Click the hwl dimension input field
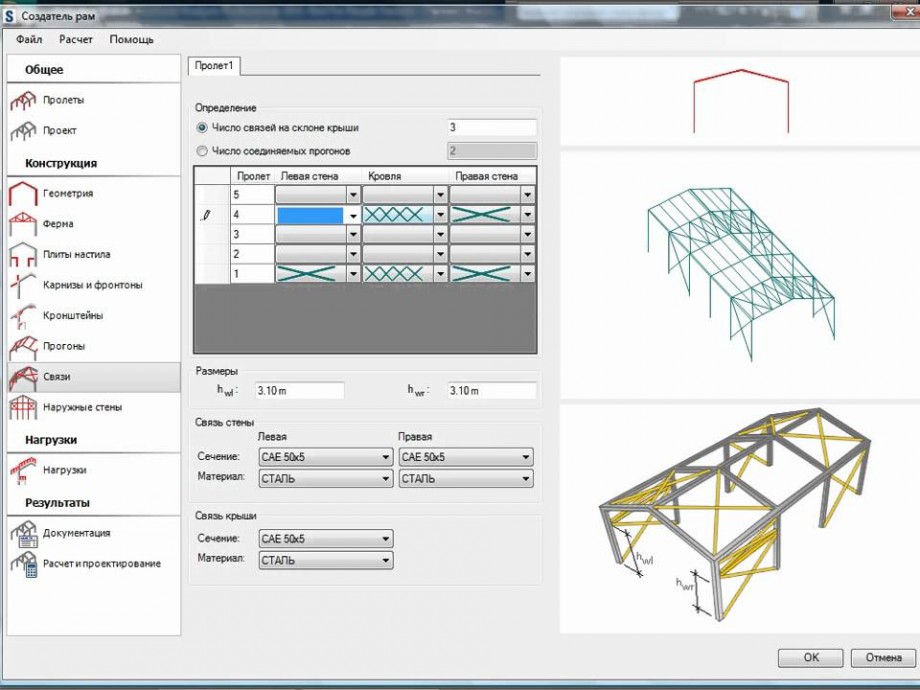The image size is (920, 690). pos(298,390)
